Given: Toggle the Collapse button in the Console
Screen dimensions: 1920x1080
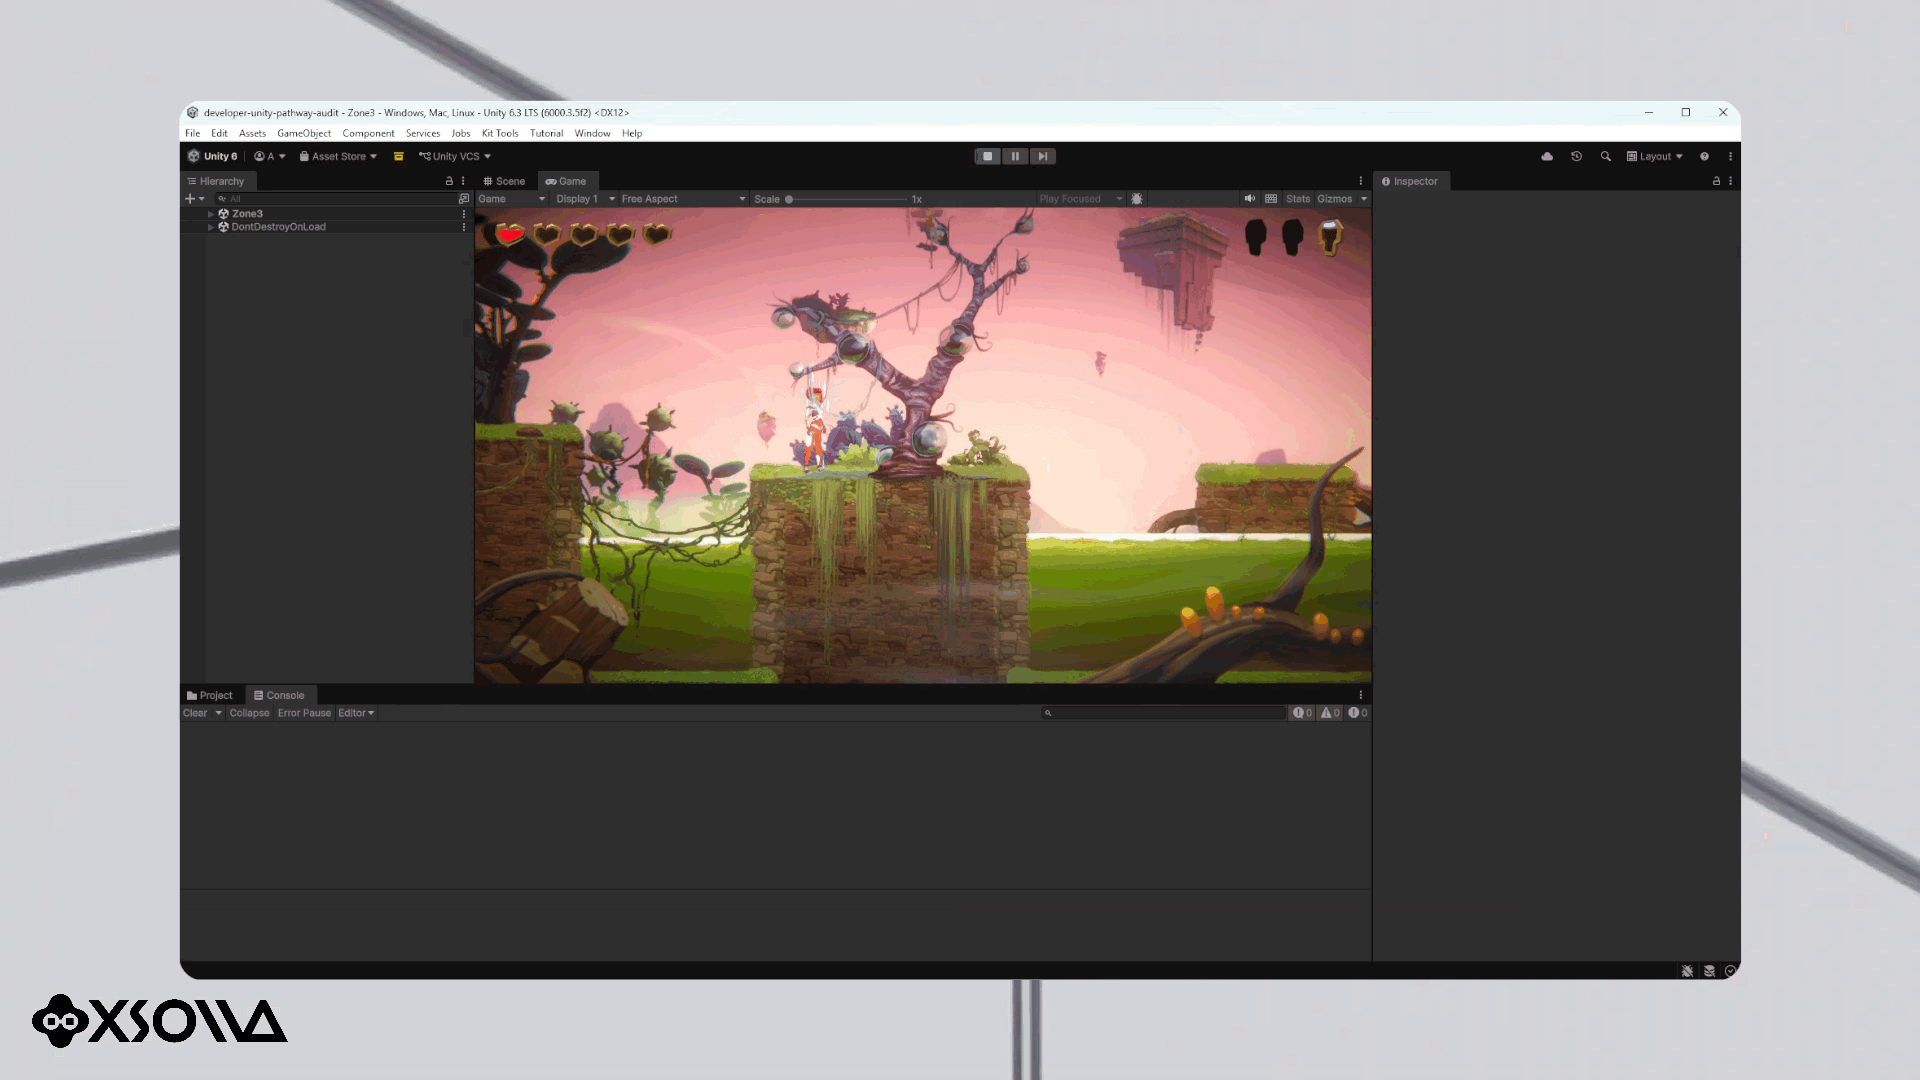Looking at the screenshot, I should click(x=249, y=713).
